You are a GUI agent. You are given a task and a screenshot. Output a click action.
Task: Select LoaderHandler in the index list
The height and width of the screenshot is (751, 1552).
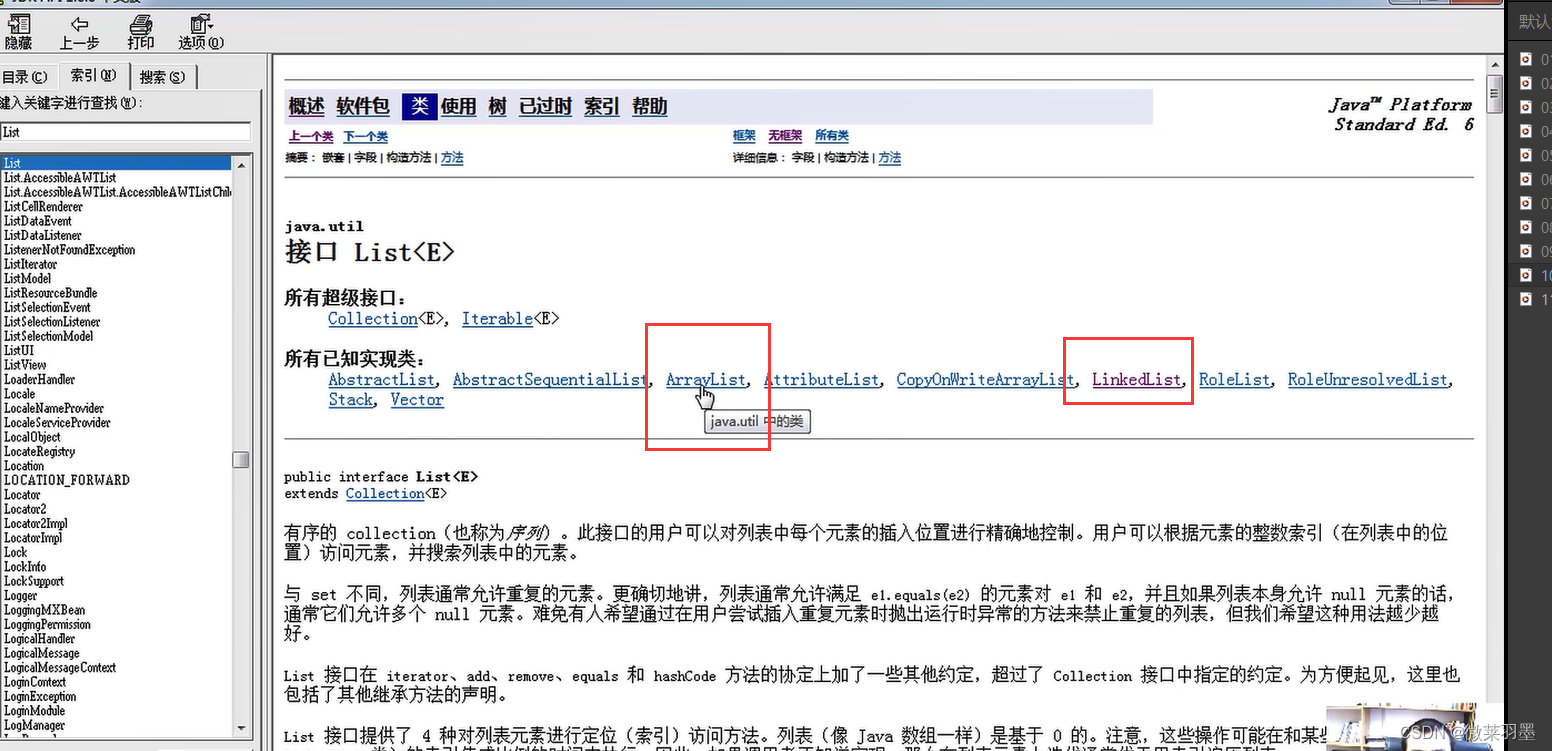[x=39, y=380]
